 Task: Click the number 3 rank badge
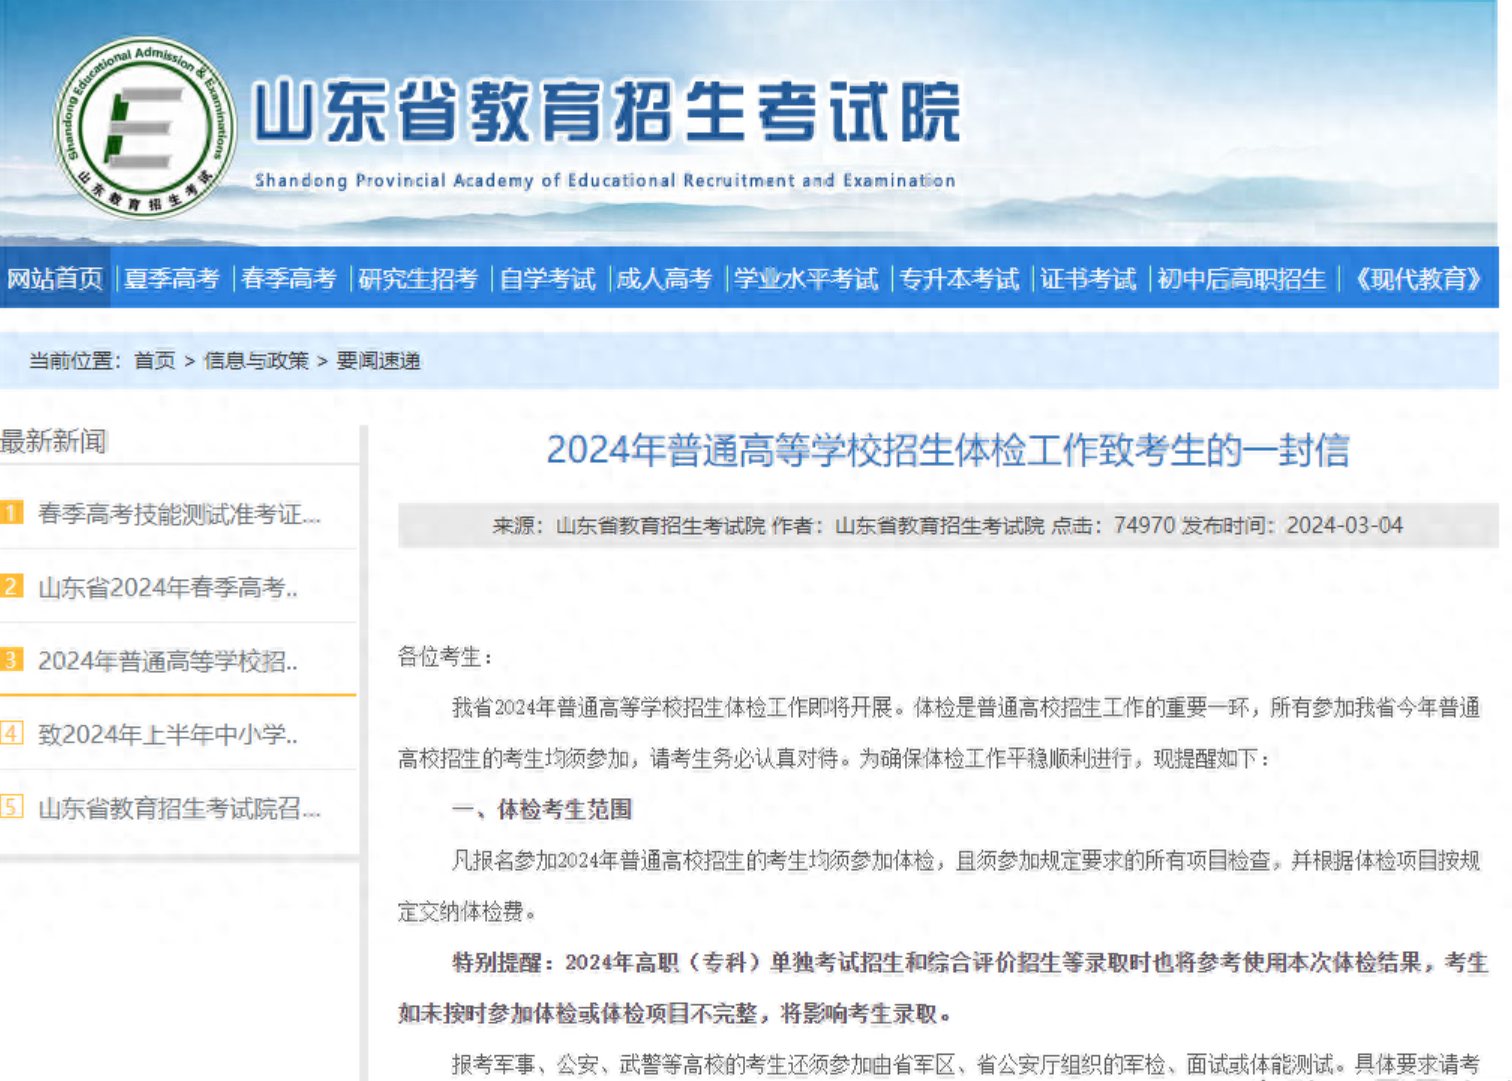(x=11, y=660)
